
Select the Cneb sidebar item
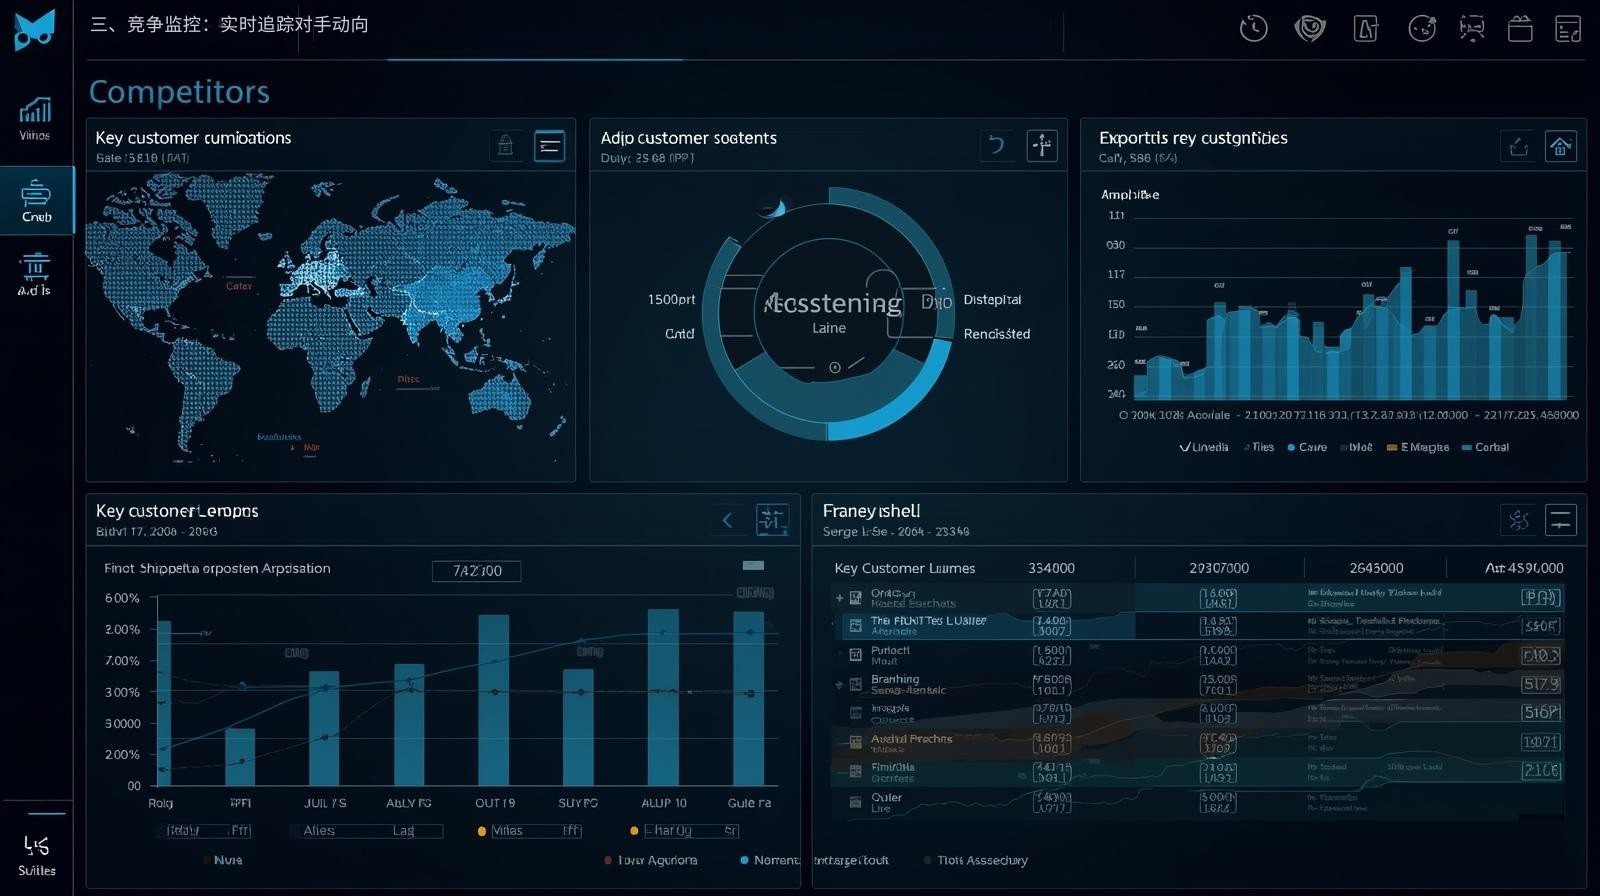[x=36, y=200]
